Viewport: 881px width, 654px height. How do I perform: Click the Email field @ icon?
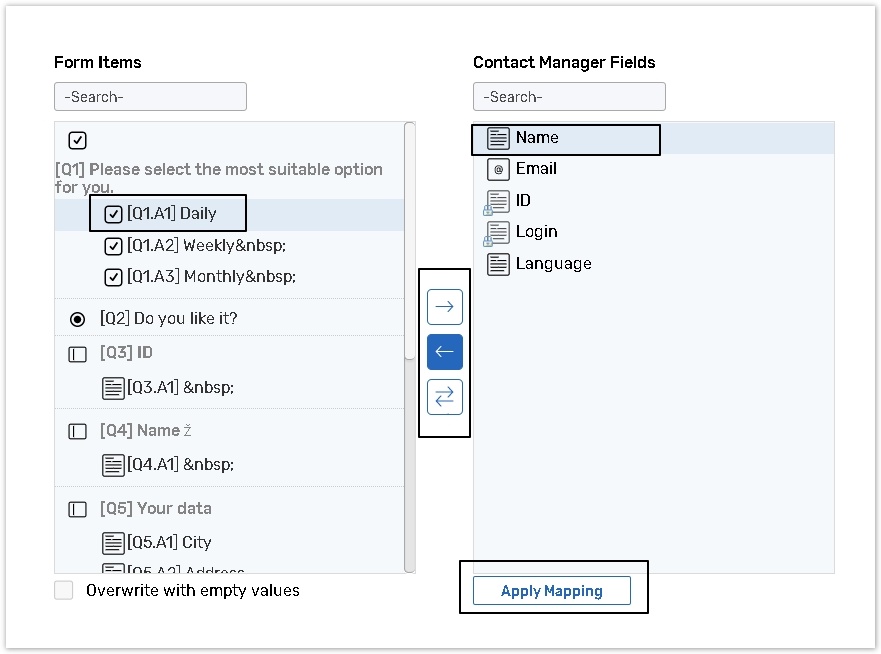pyautogui.click(x=498, y=169)
